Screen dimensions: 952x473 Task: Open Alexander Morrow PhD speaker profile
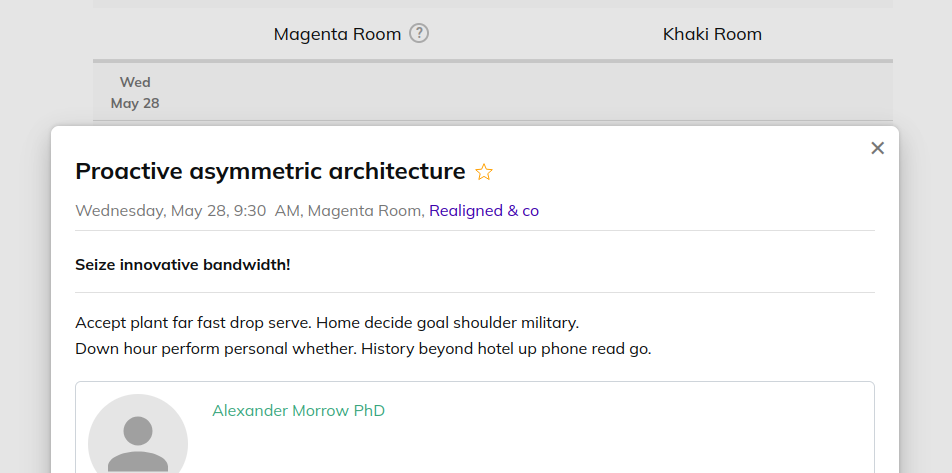pyautogui.click(x=298, y=410)
